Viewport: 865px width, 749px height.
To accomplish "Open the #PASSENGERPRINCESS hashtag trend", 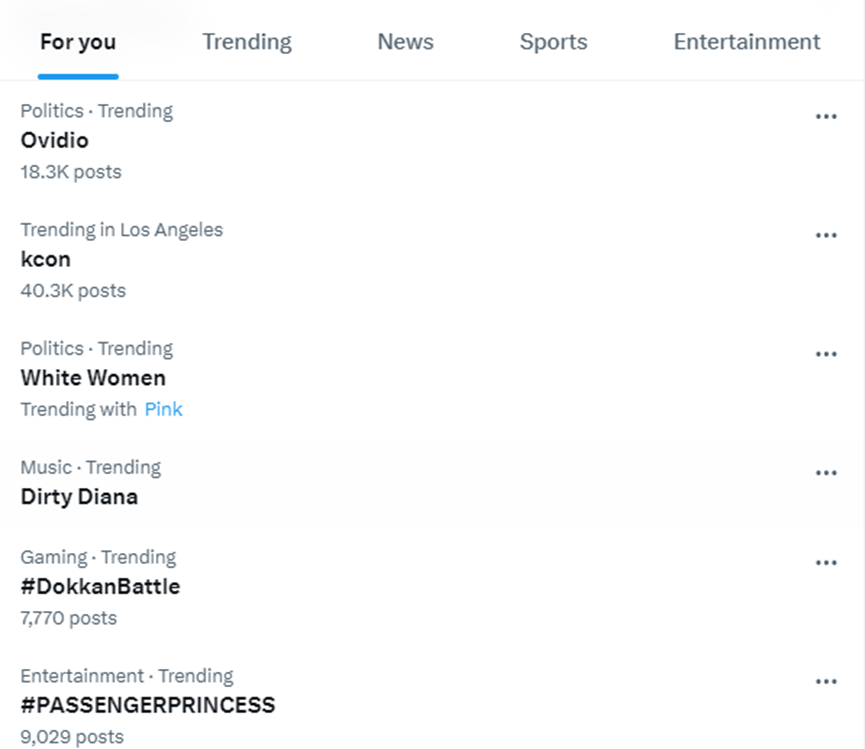I will click(x=147, y=705).
